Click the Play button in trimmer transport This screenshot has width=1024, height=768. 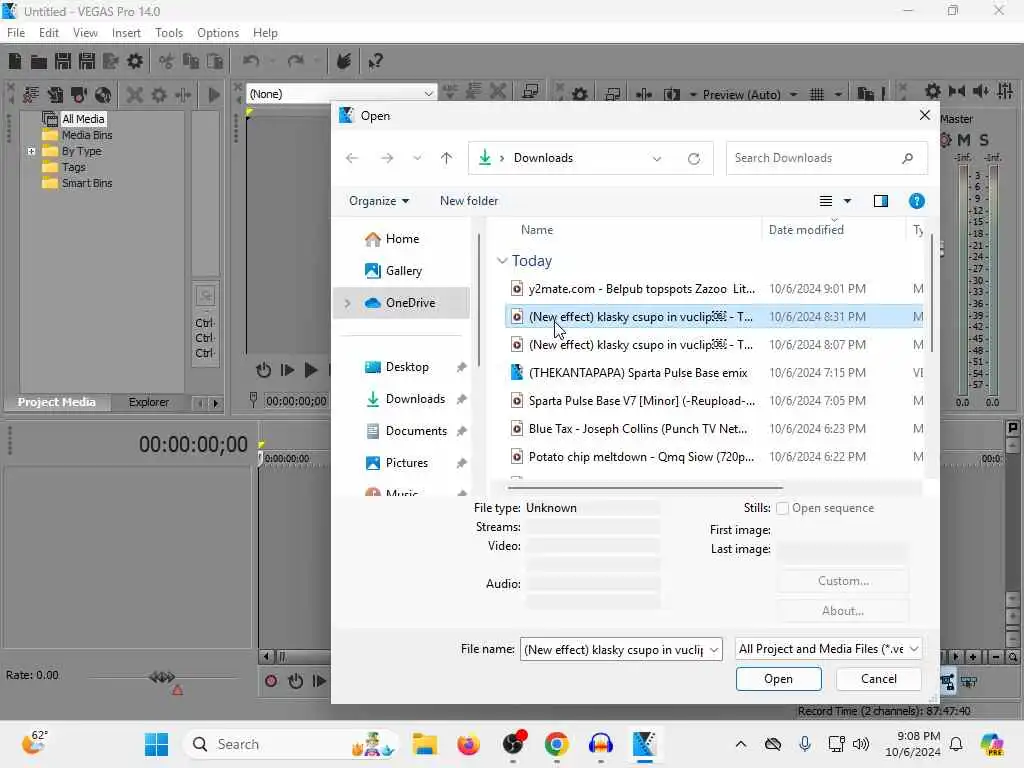click(x=311, y=370)
